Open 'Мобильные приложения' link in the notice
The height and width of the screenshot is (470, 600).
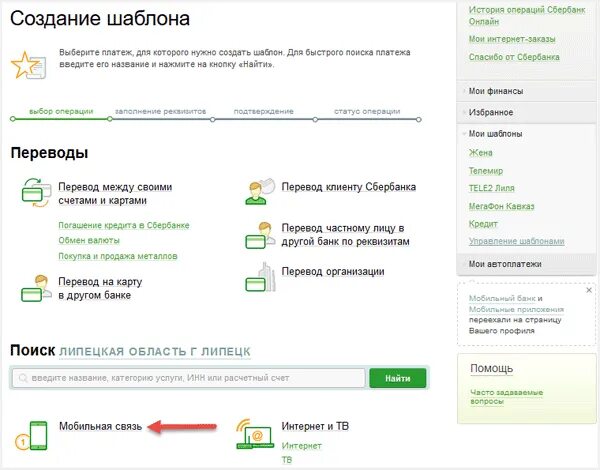pos(516,309)
